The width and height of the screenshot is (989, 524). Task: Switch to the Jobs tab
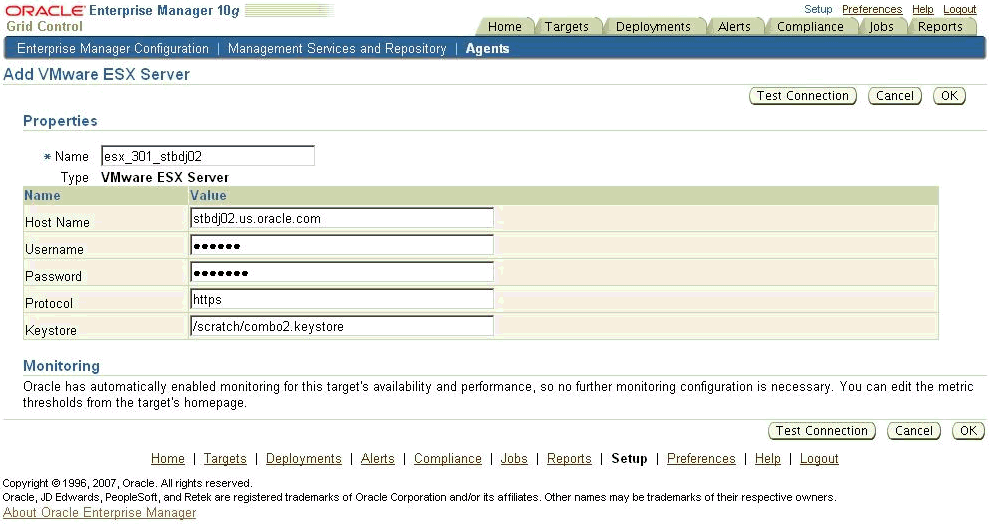point(881,26)
